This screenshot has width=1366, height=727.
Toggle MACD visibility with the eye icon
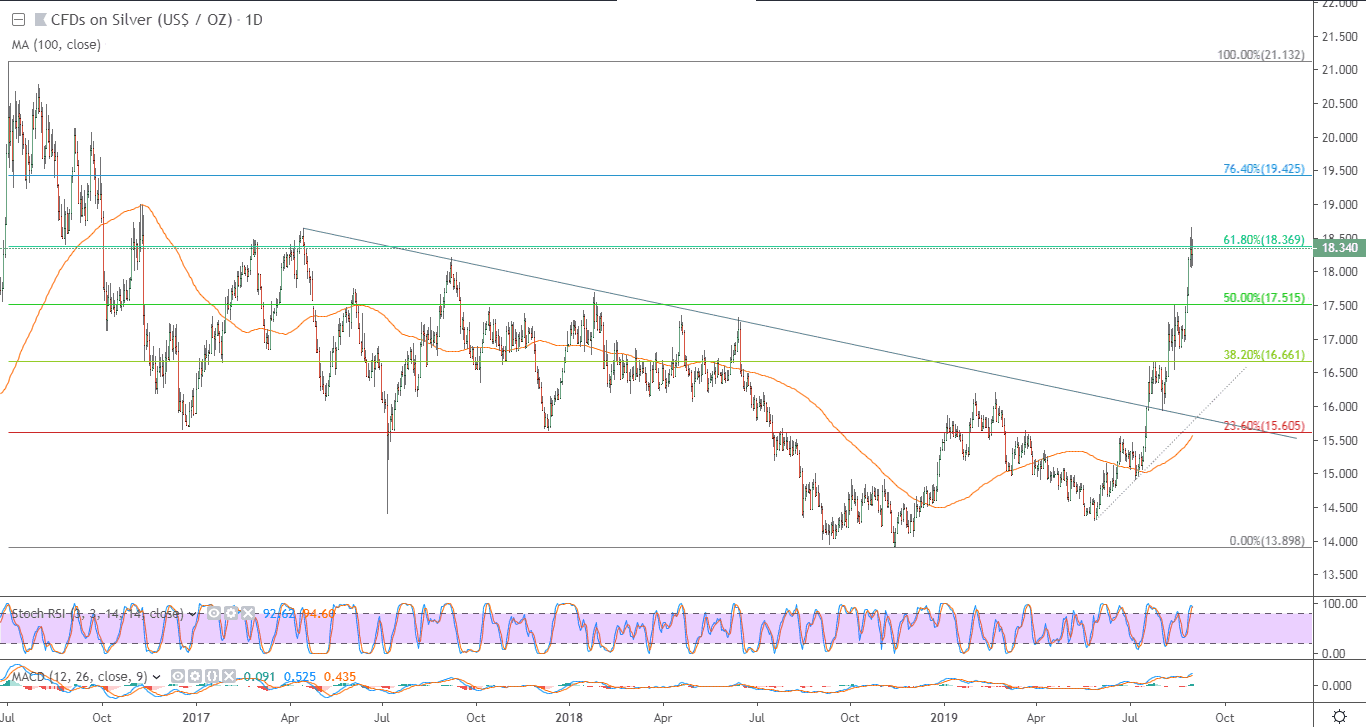[x=178, y=677]
